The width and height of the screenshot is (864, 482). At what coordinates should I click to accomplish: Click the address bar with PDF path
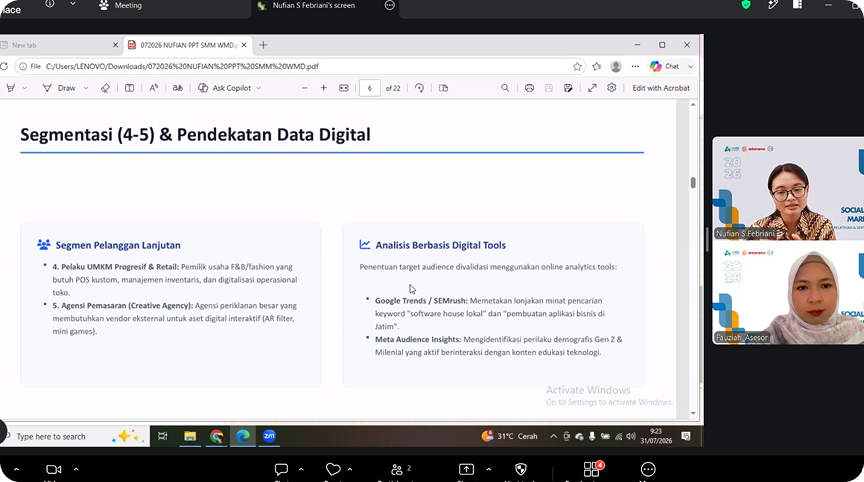pos(298,66)
